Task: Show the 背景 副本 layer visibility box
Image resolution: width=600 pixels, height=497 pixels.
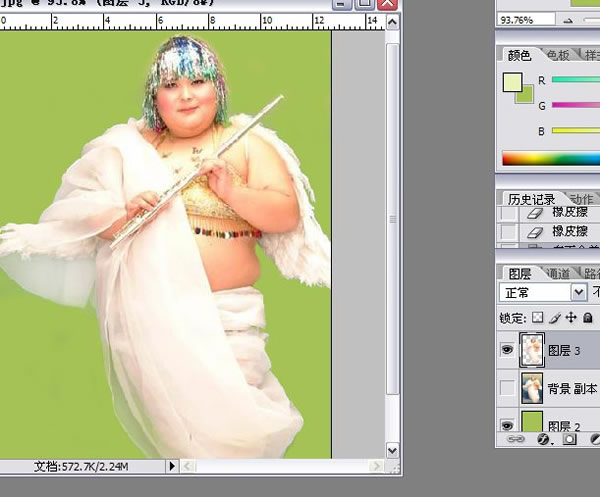Action: tap(508, 388)
